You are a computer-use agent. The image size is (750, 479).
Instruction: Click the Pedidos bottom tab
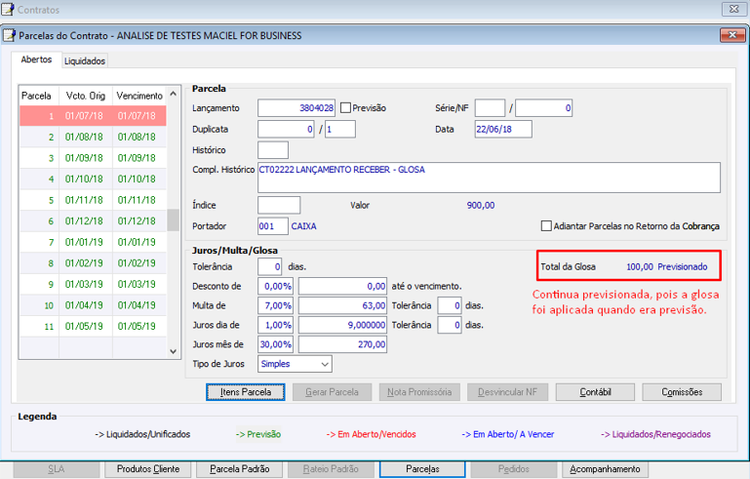(x=514, y=469)
